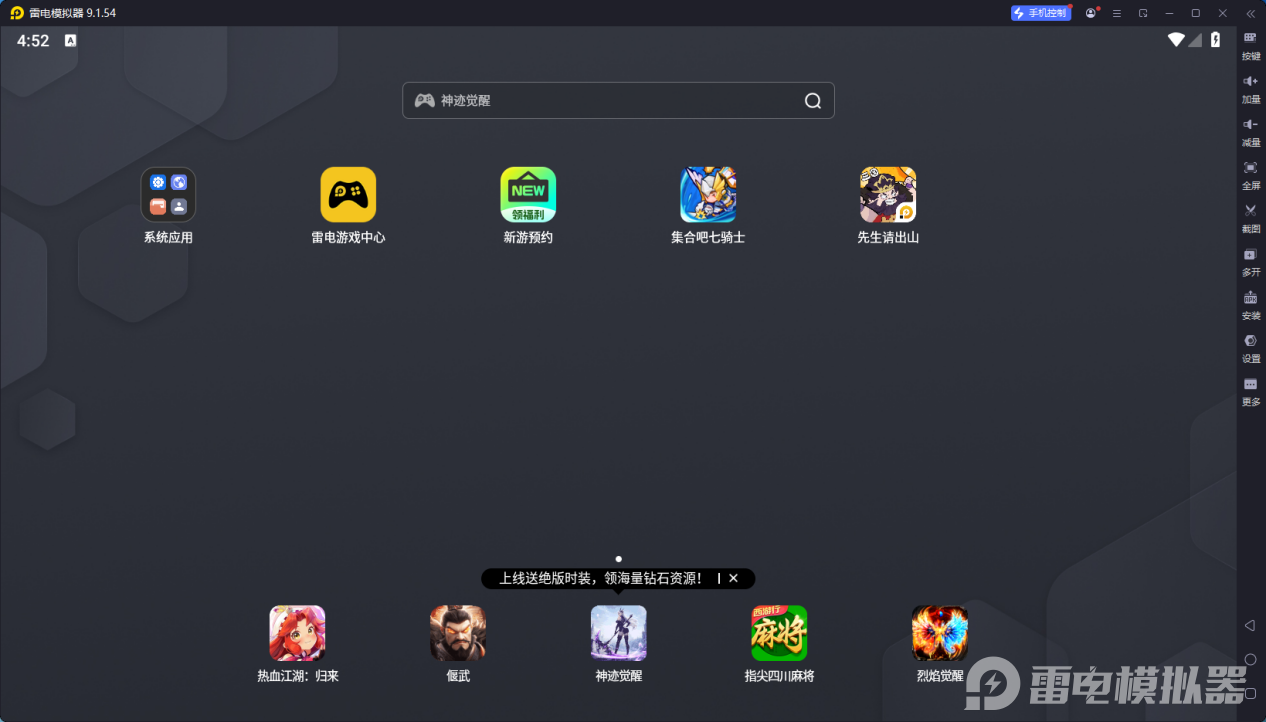
Task: Click the search magnifier icon
Action: pyautogui.click(x=813, y=101)
